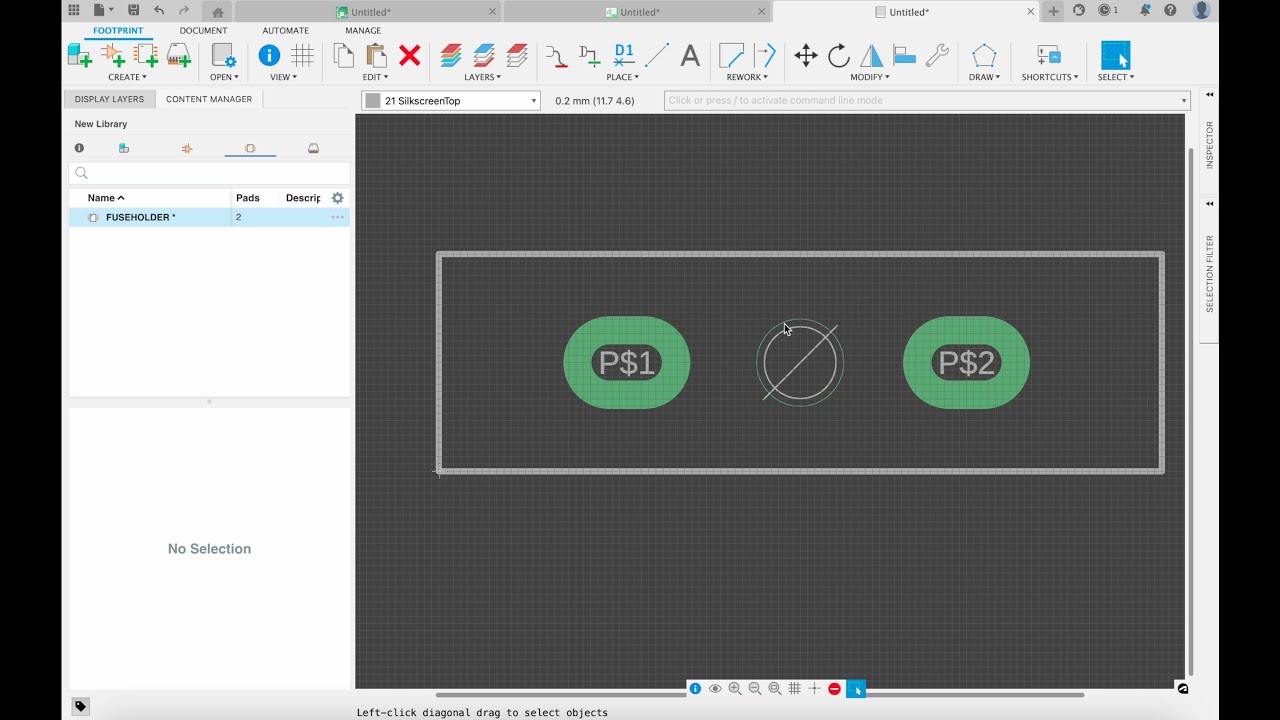Click the Save icon in title bar
The height and width of the screenshot is (720, 1280).
point(133,11)
